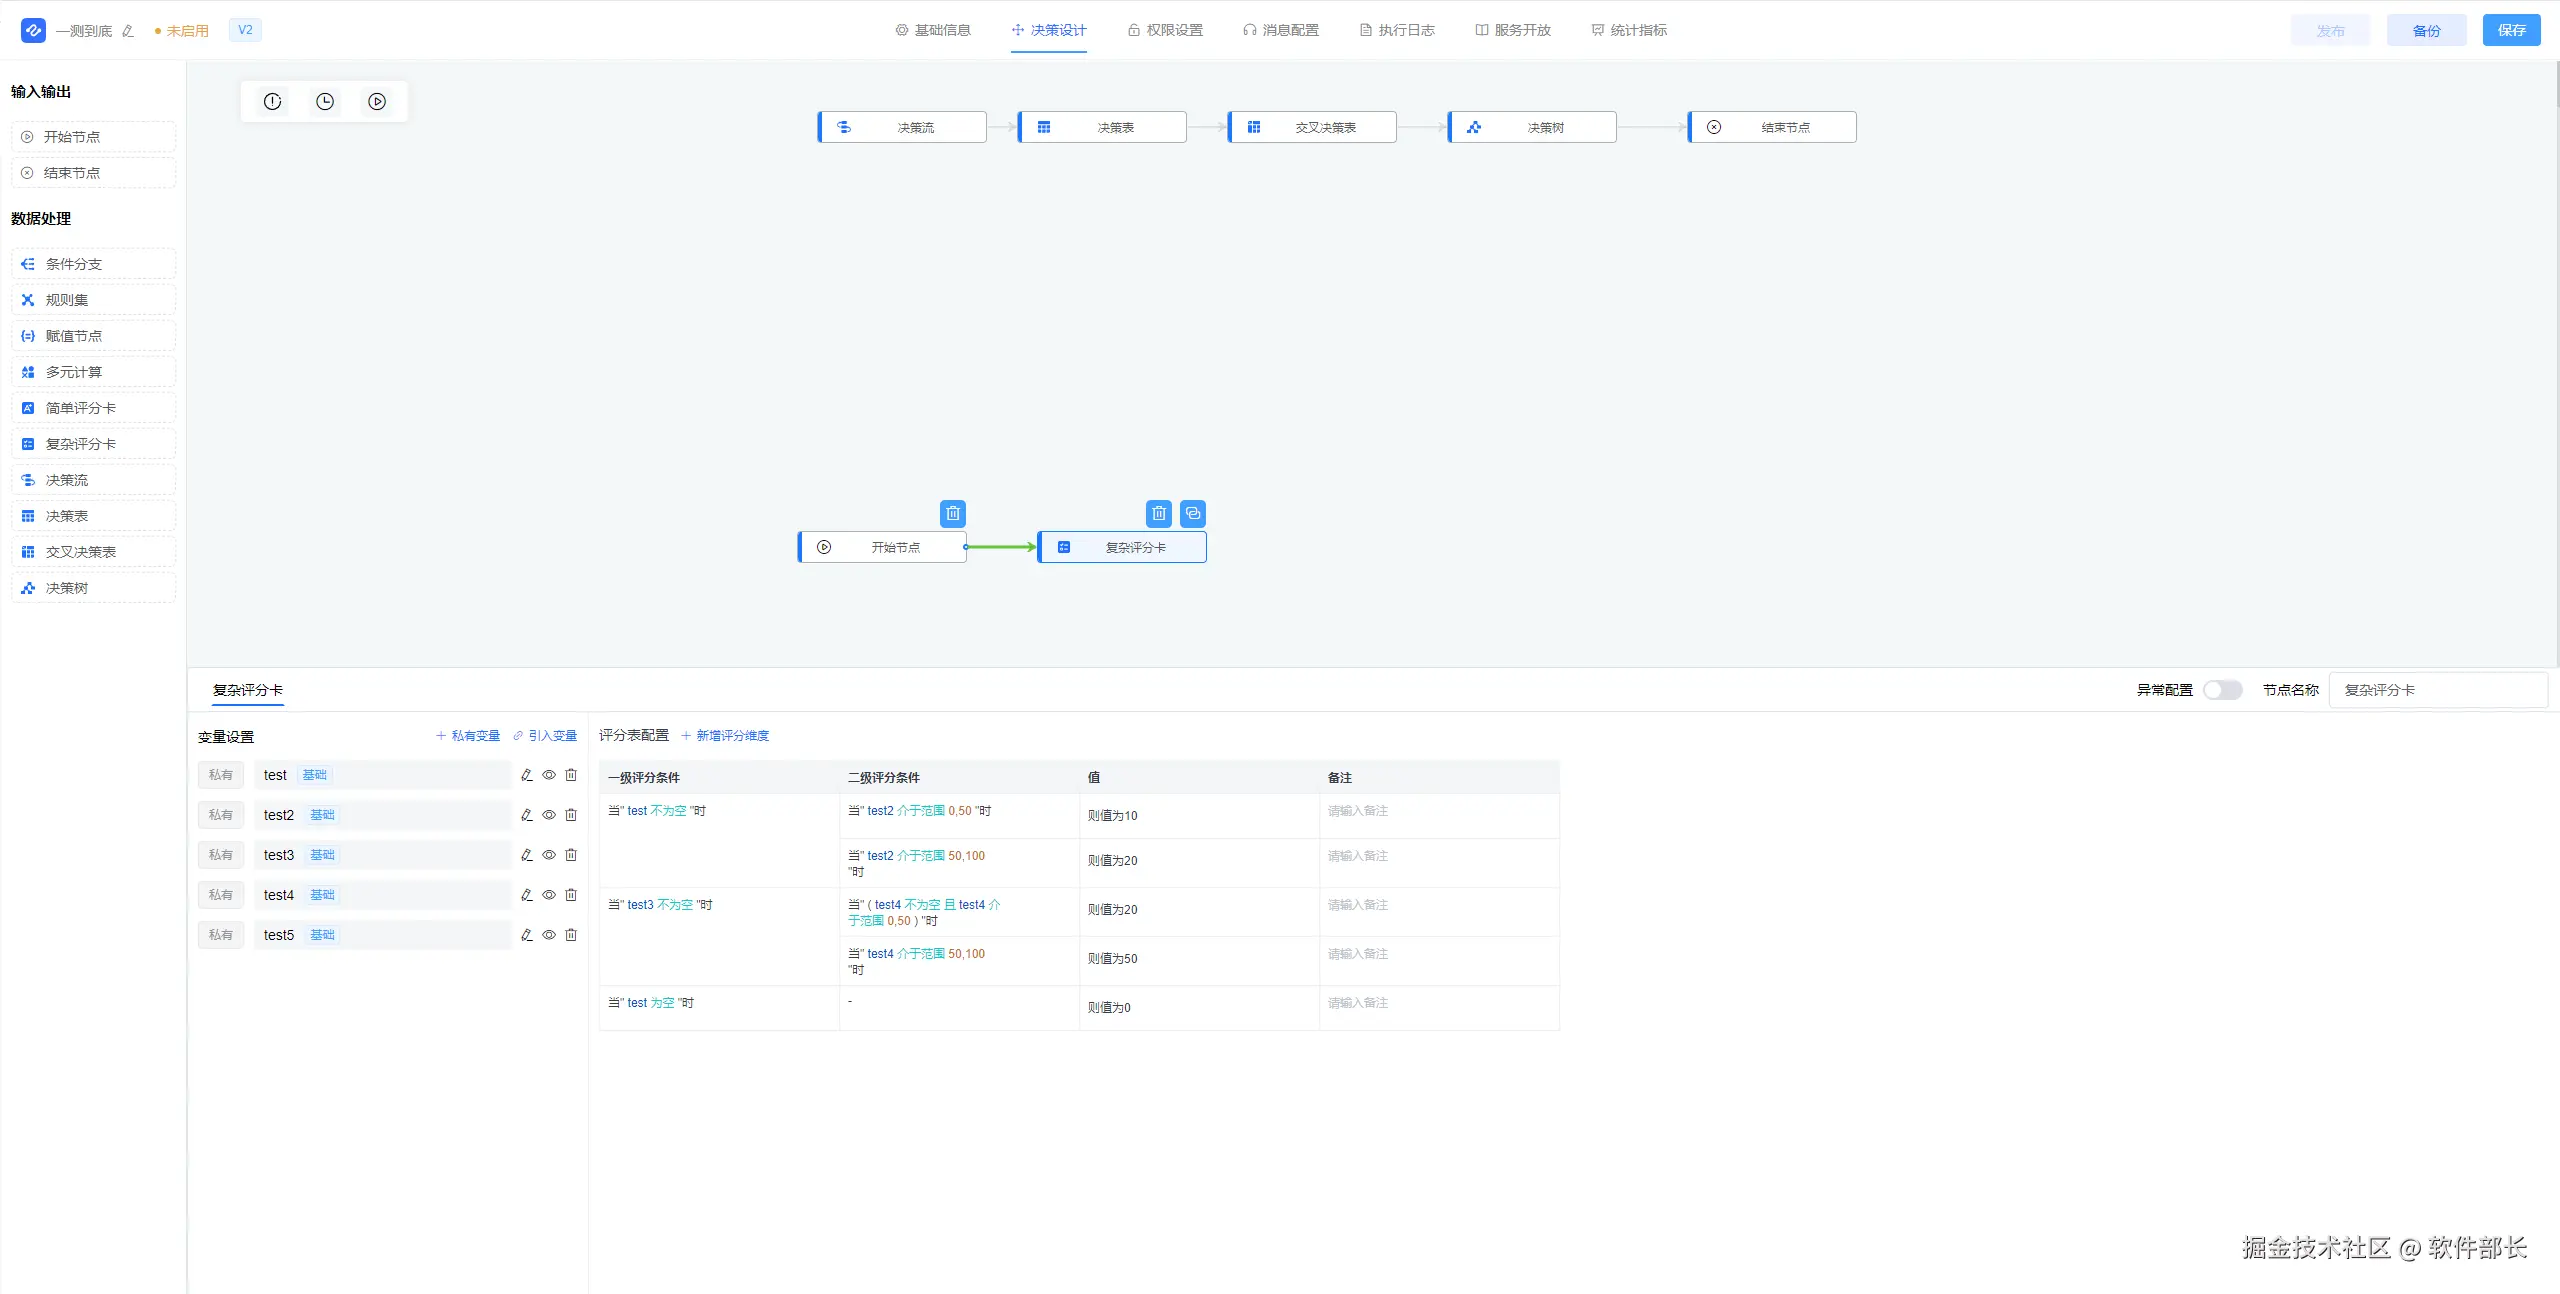Toggle the 异常配置 switch
The height and width of the screenshot is (1294, 2560).
pos(2222,690)
